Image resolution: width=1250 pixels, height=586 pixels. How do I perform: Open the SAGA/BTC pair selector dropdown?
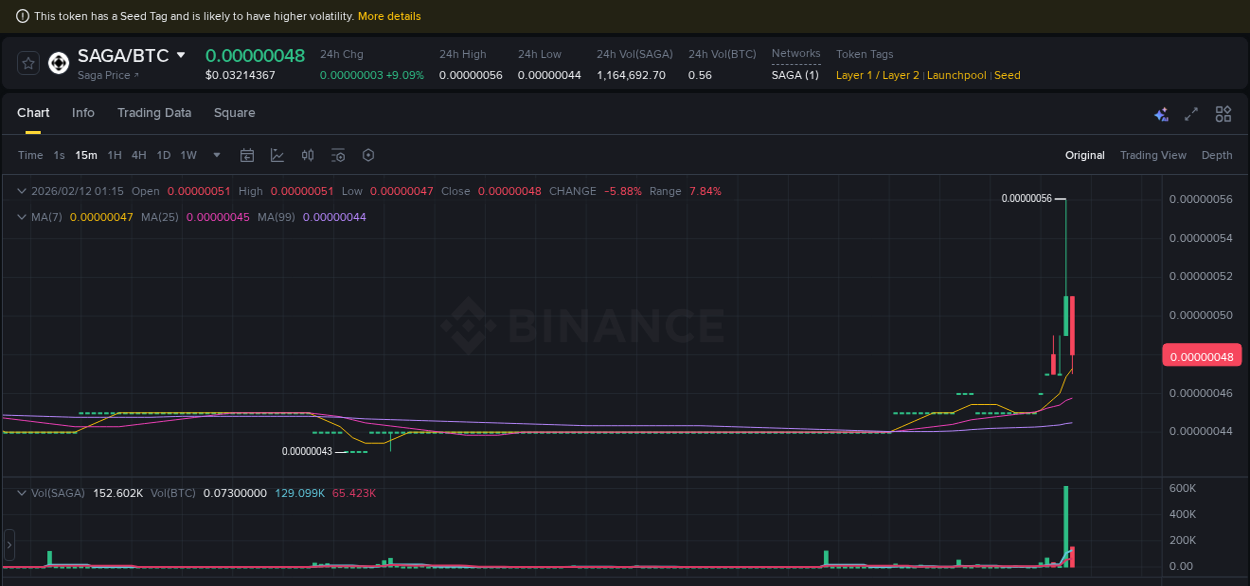pyautogui.click(x=180, y=56)
